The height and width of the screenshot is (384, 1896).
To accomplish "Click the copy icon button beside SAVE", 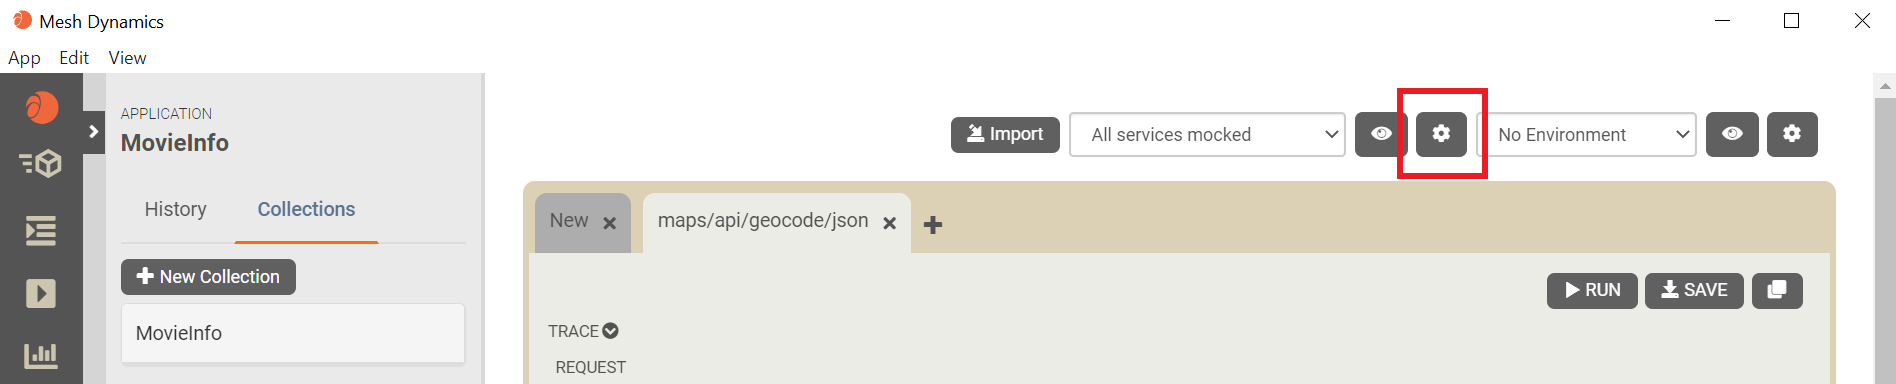I will click(x=1777, y=290).
